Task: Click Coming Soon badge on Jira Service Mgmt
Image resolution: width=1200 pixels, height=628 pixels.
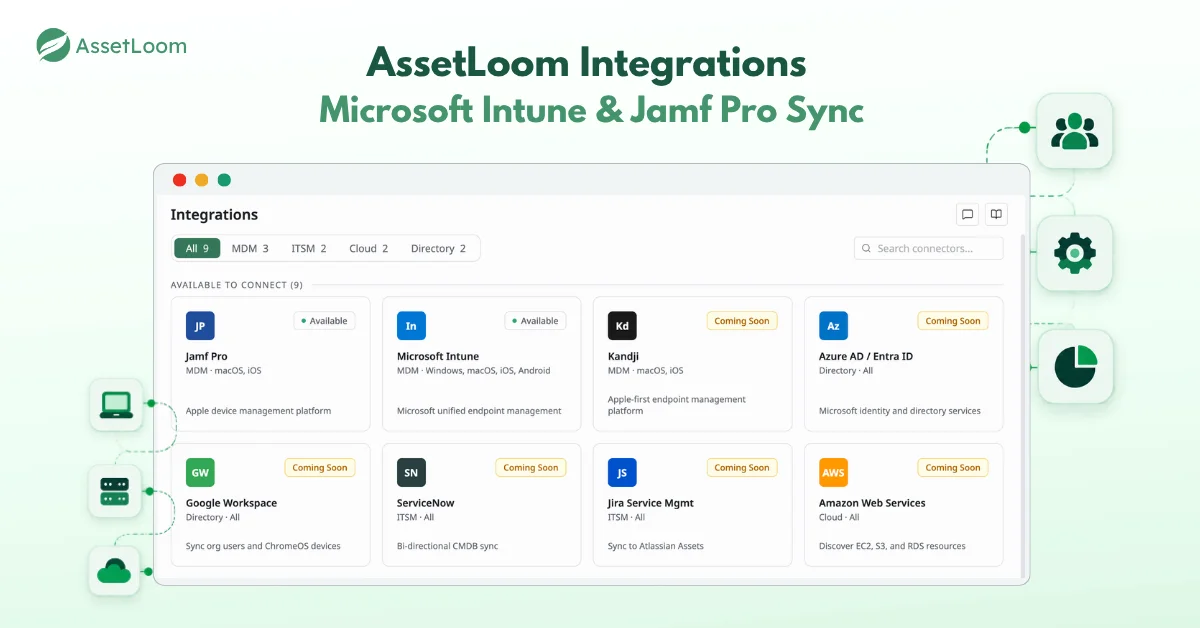Action: pyautogui.click(x=742, y=467)
